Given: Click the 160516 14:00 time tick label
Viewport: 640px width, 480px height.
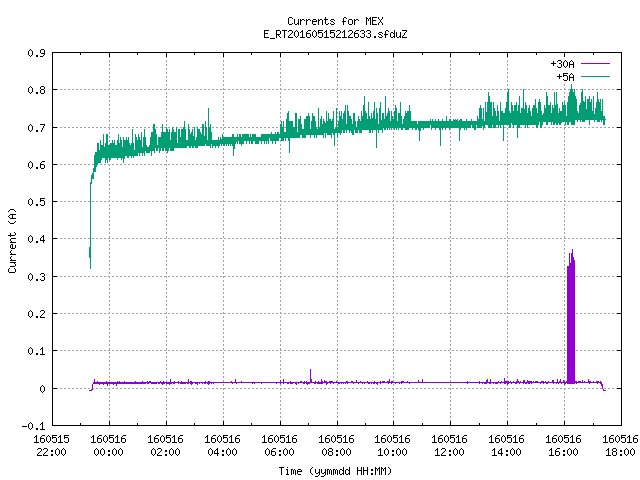Looking at the screenshot, I should coord(507,445).
